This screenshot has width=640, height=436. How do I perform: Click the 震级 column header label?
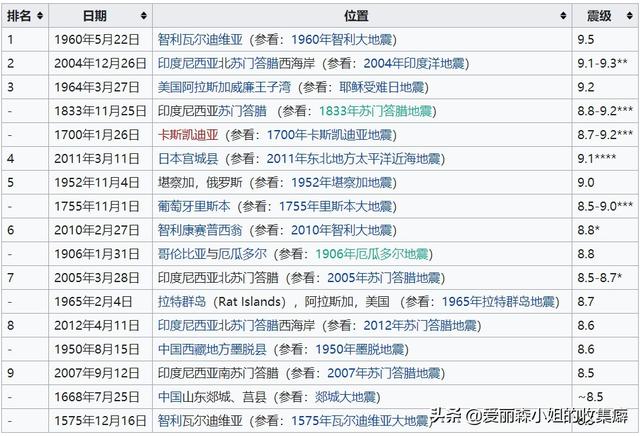point(599,16)
